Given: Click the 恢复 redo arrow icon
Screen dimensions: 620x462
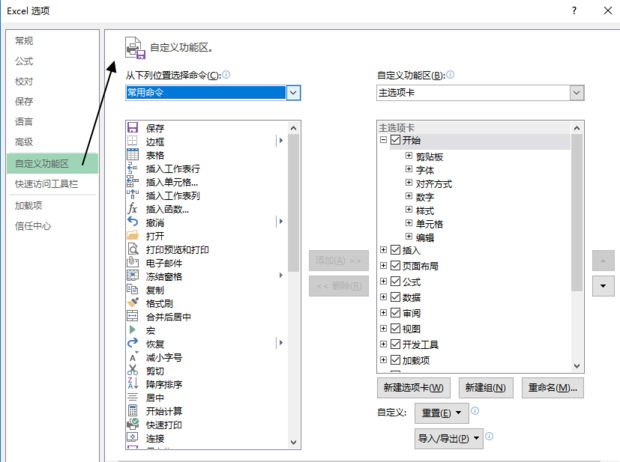Looking at the screenshot, I should tap(132, 343).
